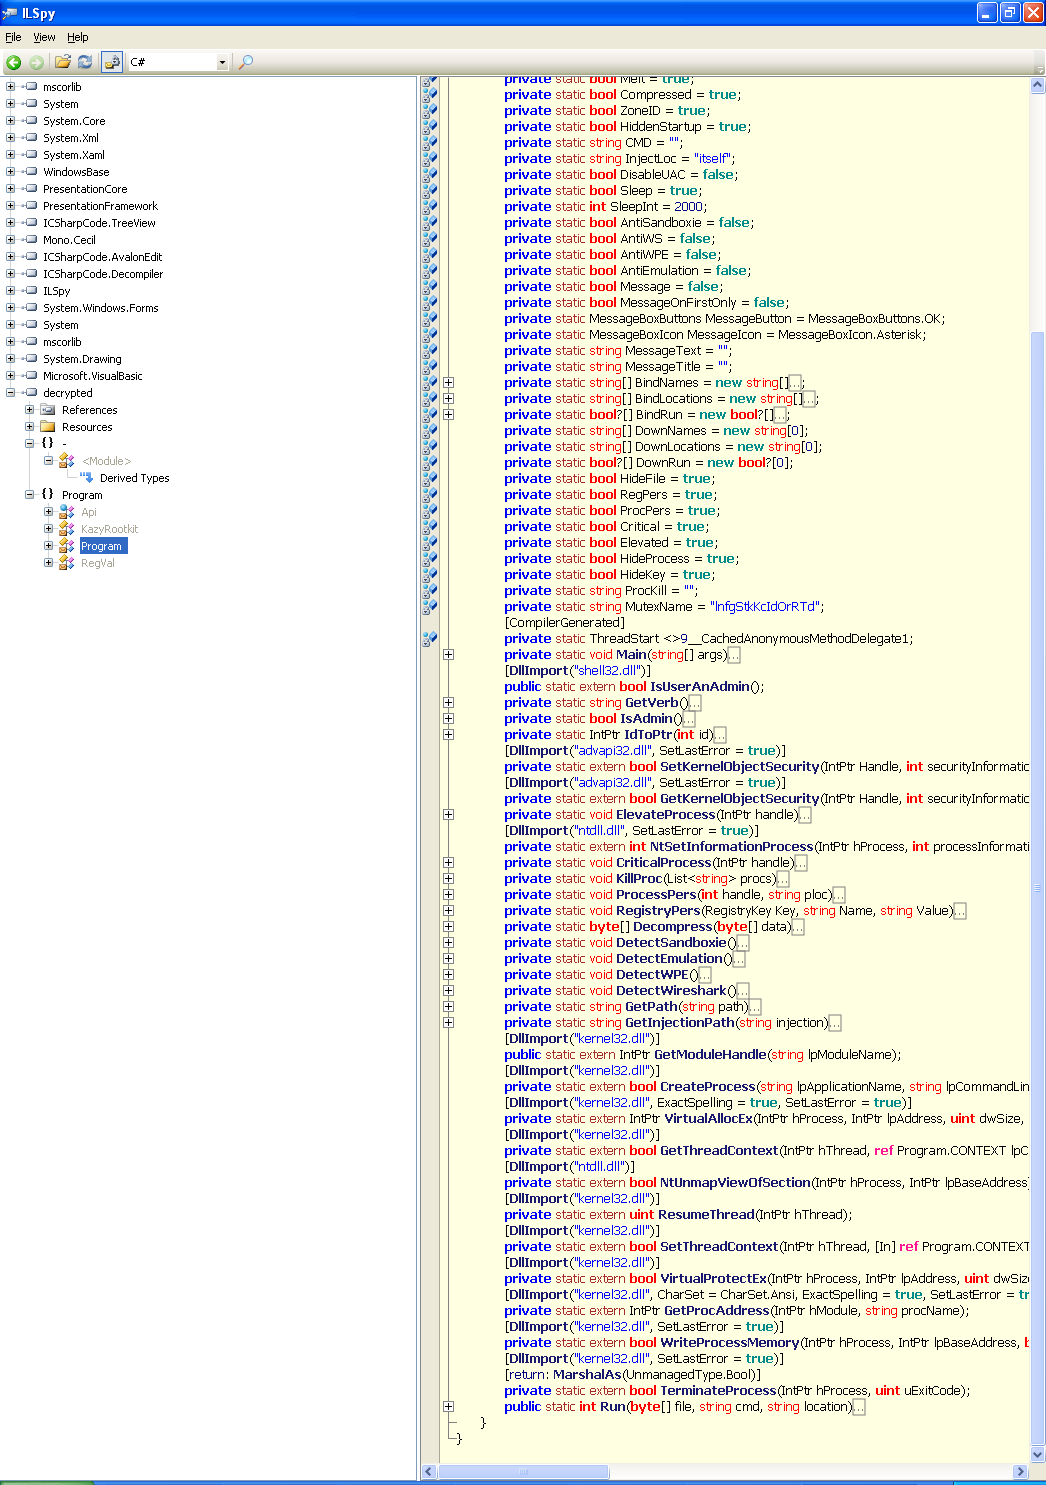This screenshot has width=1046, height=1485.
Task: Click the KazyRootkit class icon
Action: pos(67,529)
